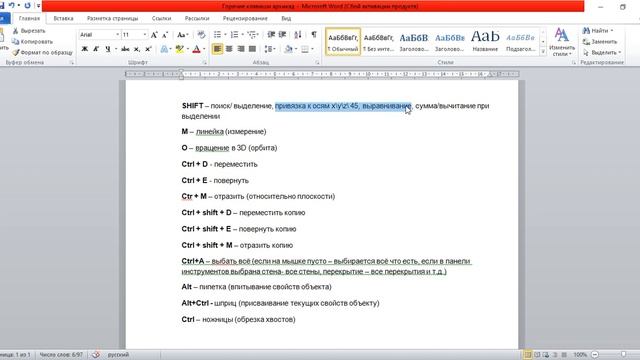Switch to the Главная tab
The height and width of the screenshot is (360, 640).
pyautogui.click(x=29, y=18)
